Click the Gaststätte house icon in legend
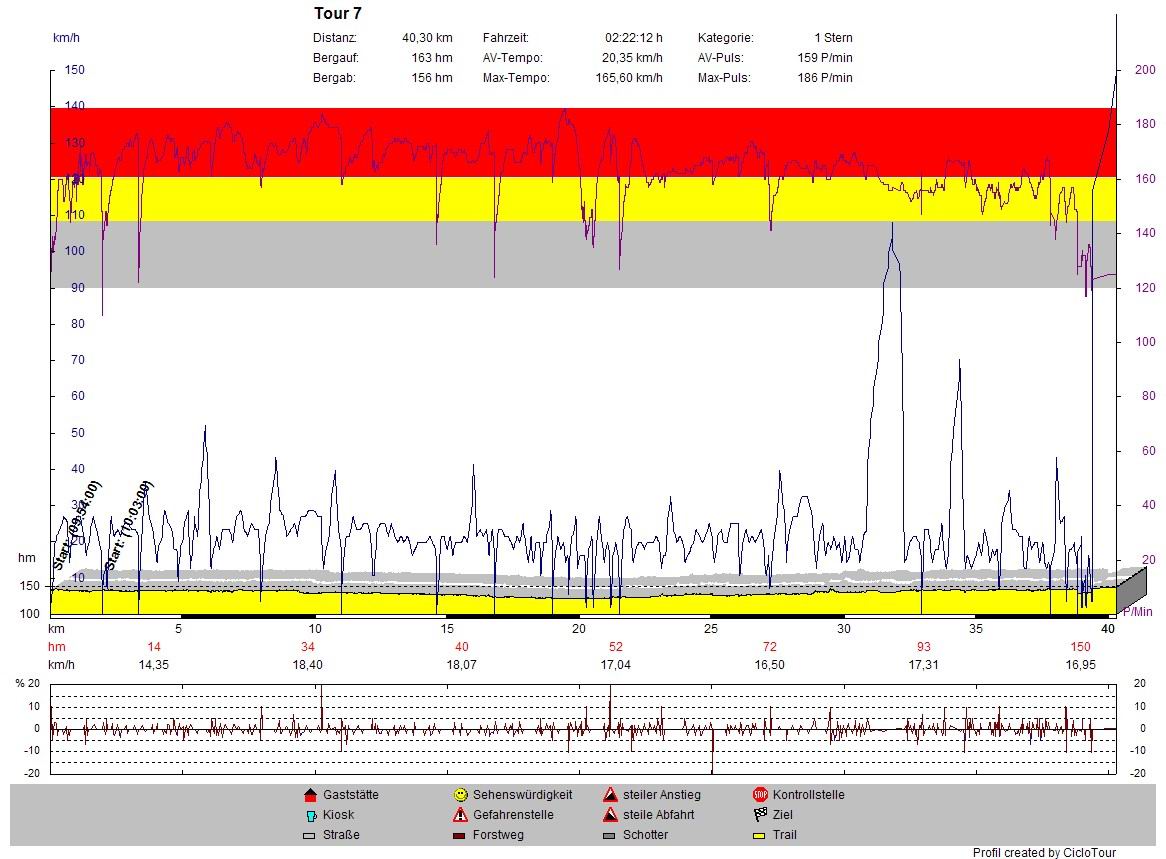This screenshot has height=859, width=1166. tap(309, 795)
